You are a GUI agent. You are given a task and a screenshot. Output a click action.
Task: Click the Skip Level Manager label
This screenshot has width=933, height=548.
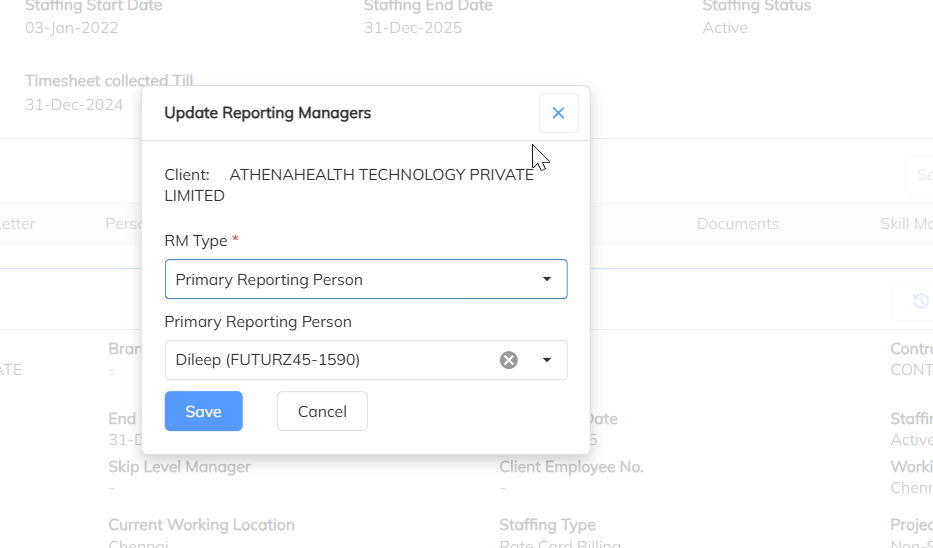point(179,466)
